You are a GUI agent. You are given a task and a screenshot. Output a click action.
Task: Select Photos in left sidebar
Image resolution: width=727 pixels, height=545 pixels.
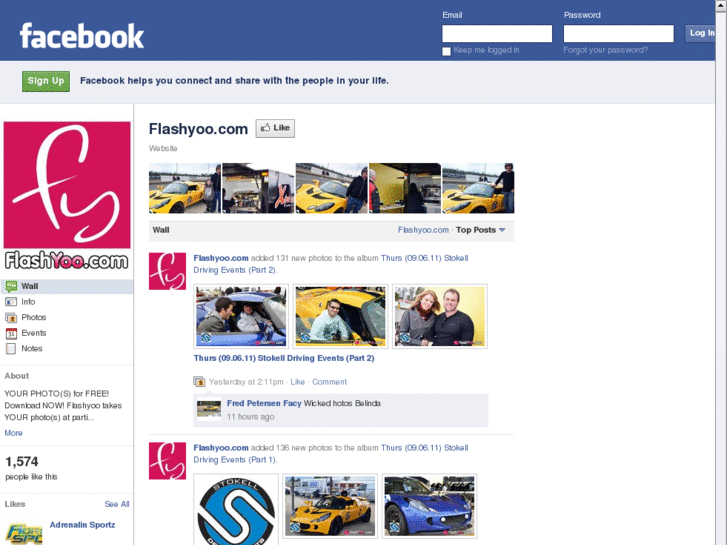67,318
